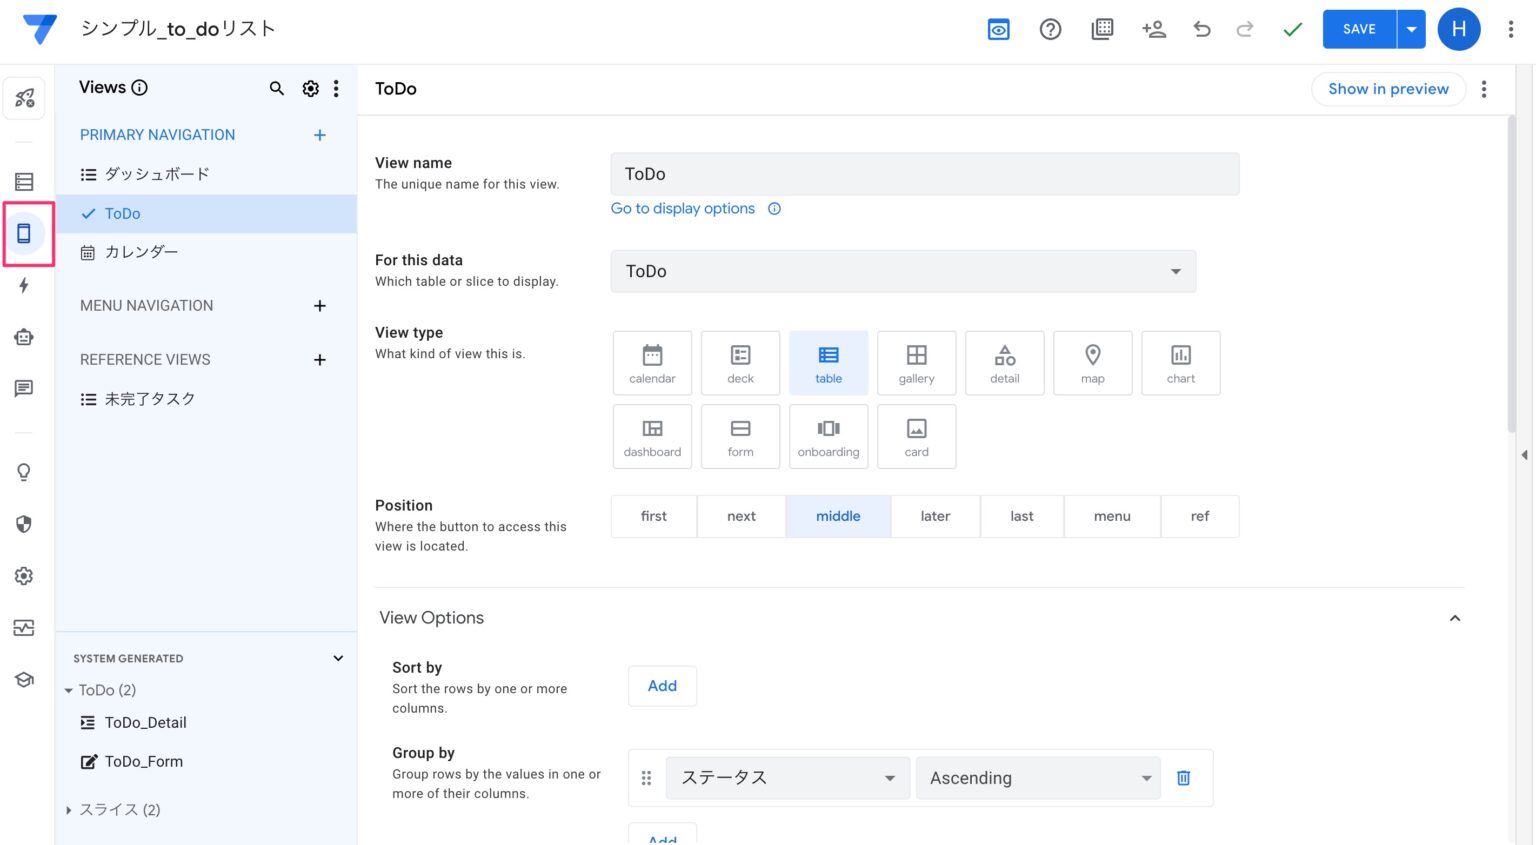Open the 未完了タスク reference view
This screenshot has width=1536, height=845.
pyautogui.click(x=151, y=398)
